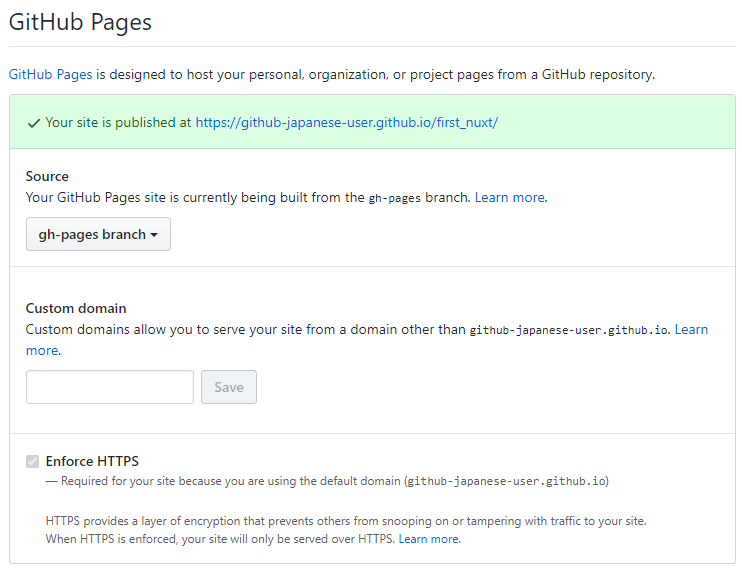742x570 pixels.
Task: Click the Custom domain heading
Action: 76,308
